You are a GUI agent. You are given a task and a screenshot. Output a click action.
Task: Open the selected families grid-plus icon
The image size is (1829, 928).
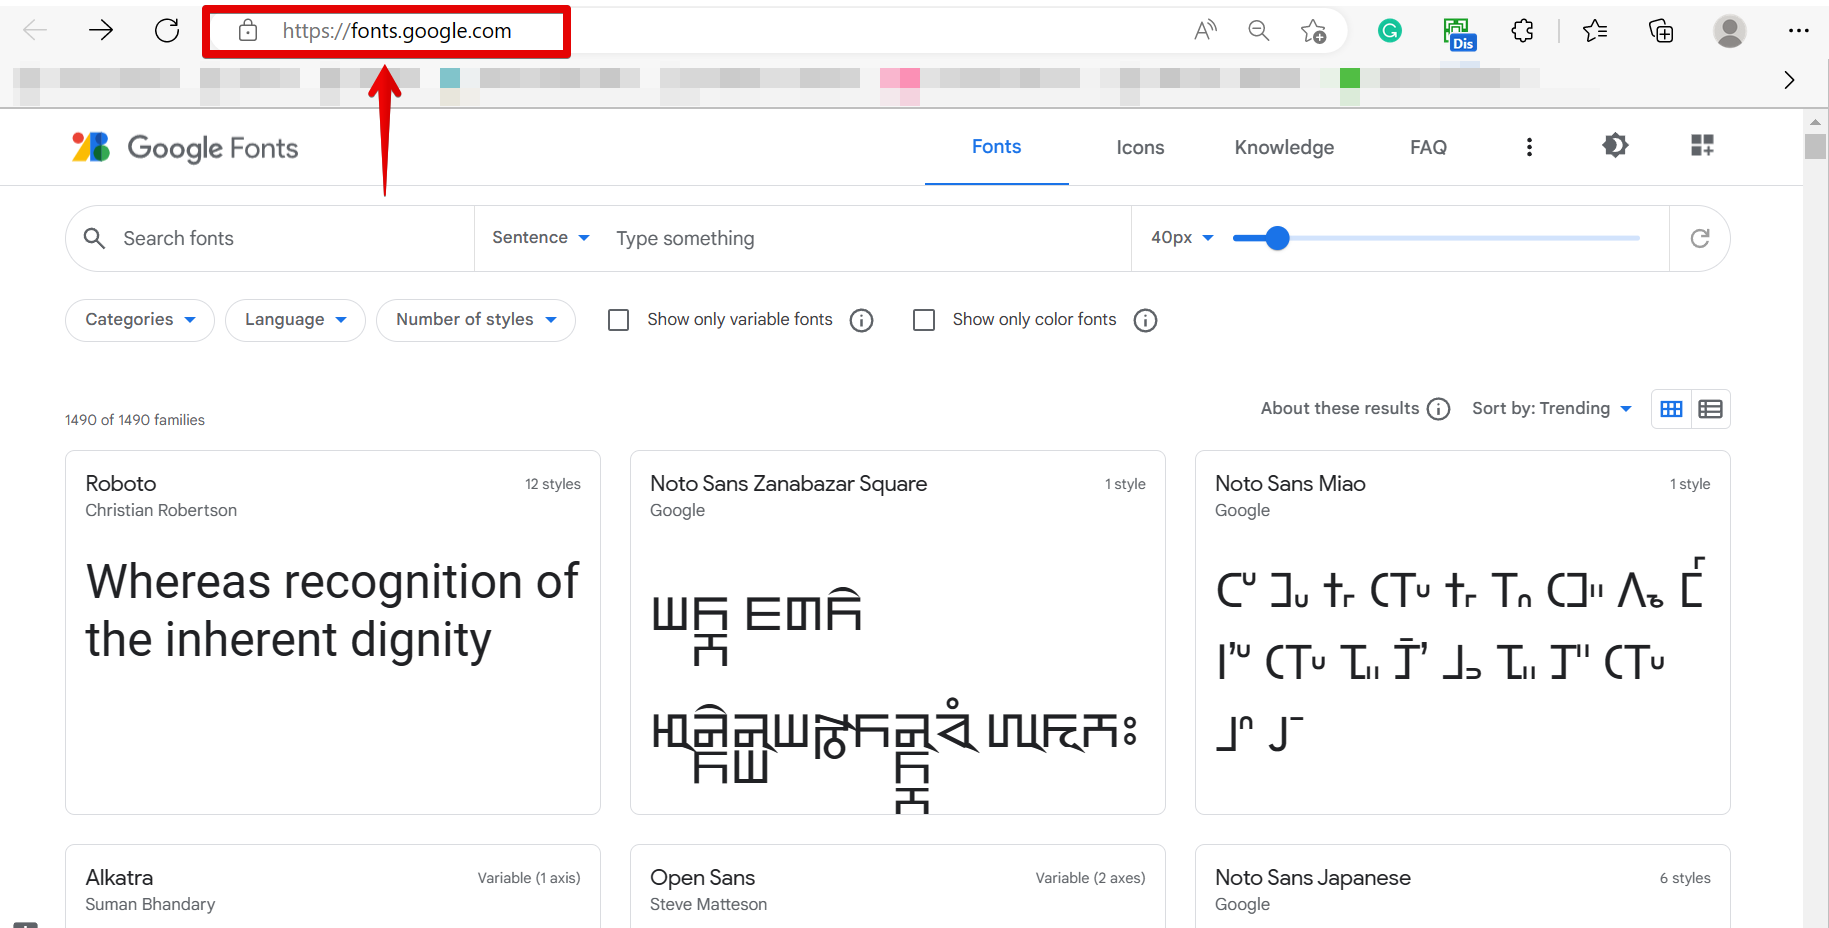1702,146
